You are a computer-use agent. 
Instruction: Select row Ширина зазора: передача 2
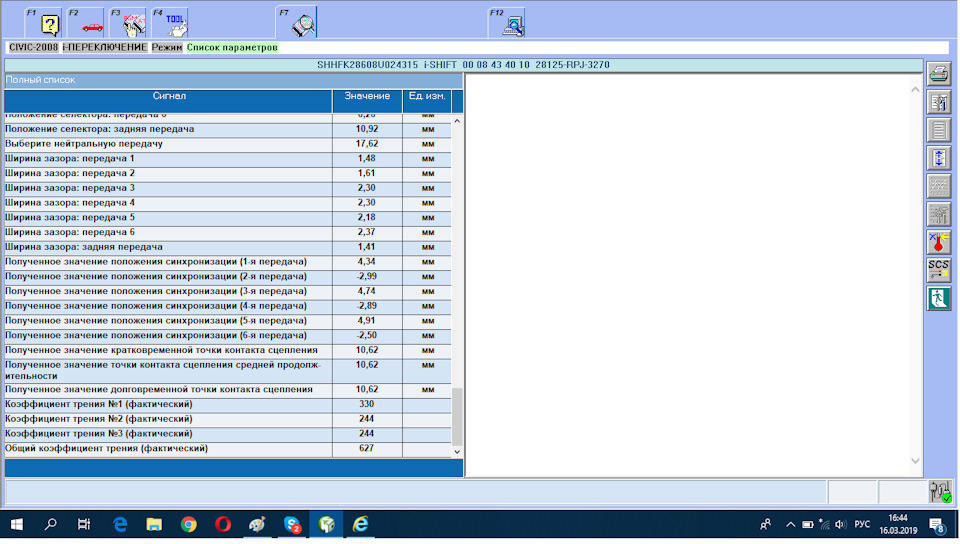[228, 173]
